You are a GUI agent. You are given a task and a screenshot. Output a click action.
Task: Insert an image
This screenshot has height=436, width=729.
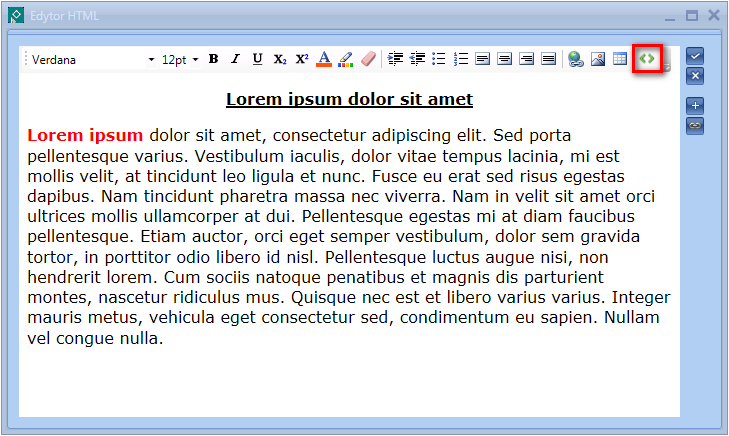coord(598,59)
